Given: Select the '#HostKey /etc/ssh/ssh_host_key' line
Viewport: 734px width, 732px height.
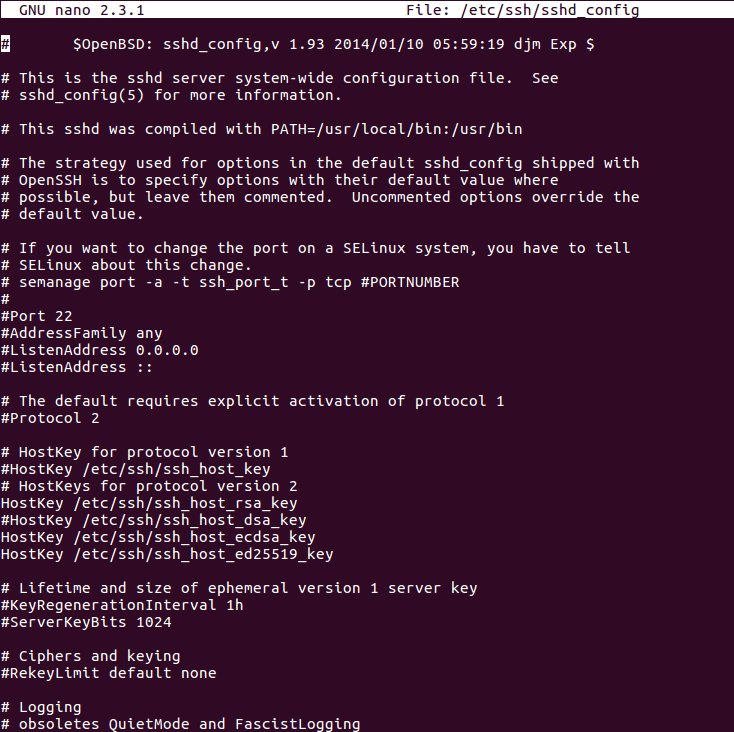Looking at the screenshot, I should [x=135, y=469].
